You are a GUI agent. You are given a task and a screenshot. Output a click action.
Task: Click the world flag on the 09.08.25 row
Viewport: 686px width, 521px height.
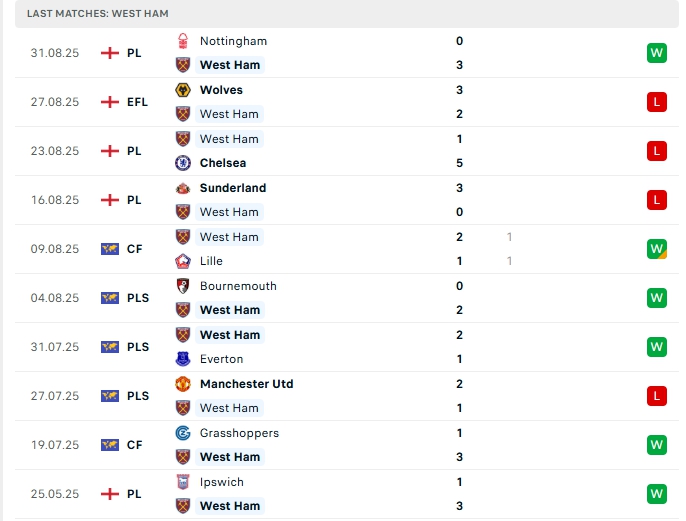110,249
